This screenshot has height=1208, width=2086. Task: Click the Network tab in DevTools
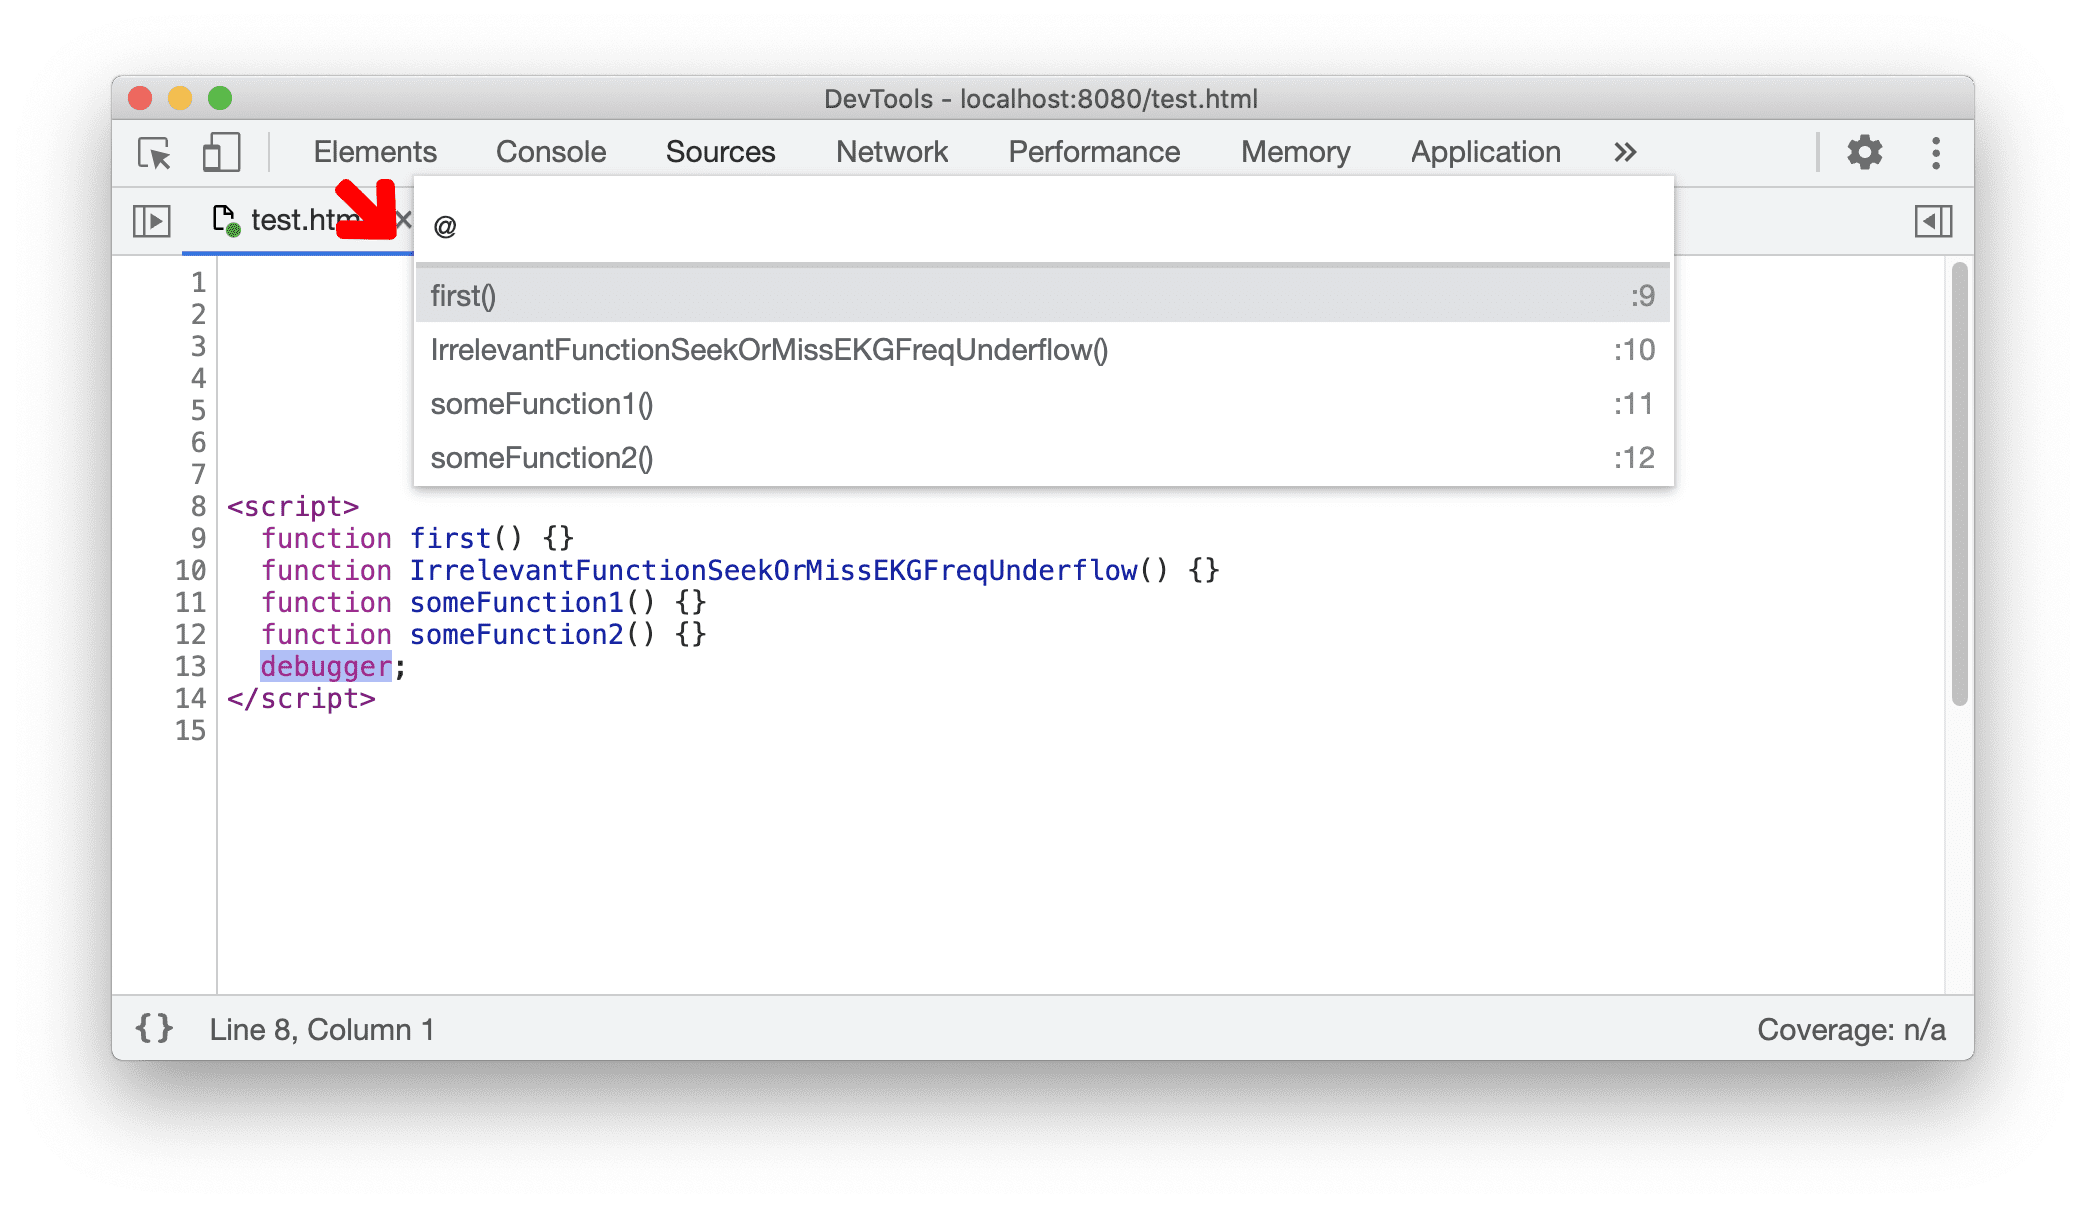click(x=890, y=151)
